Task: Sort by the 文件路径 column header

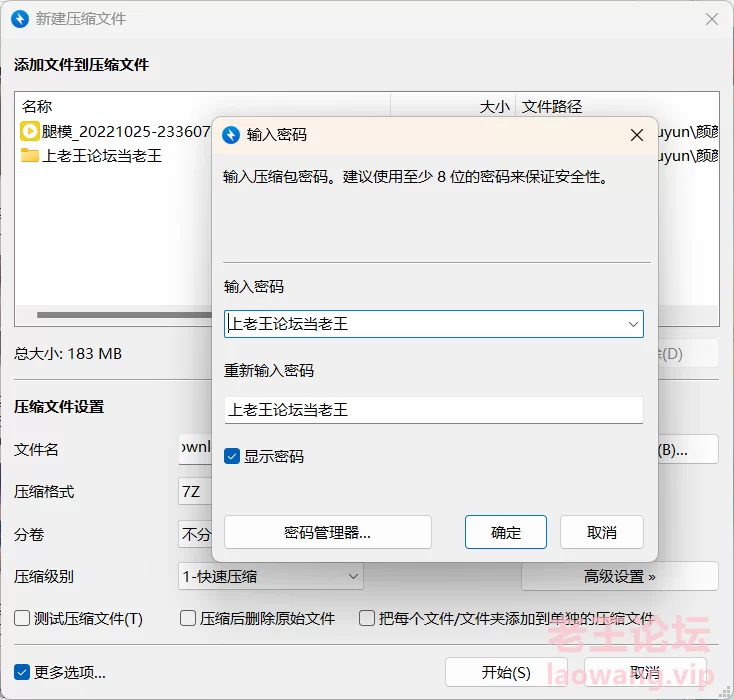Action: tap(617, 106)
